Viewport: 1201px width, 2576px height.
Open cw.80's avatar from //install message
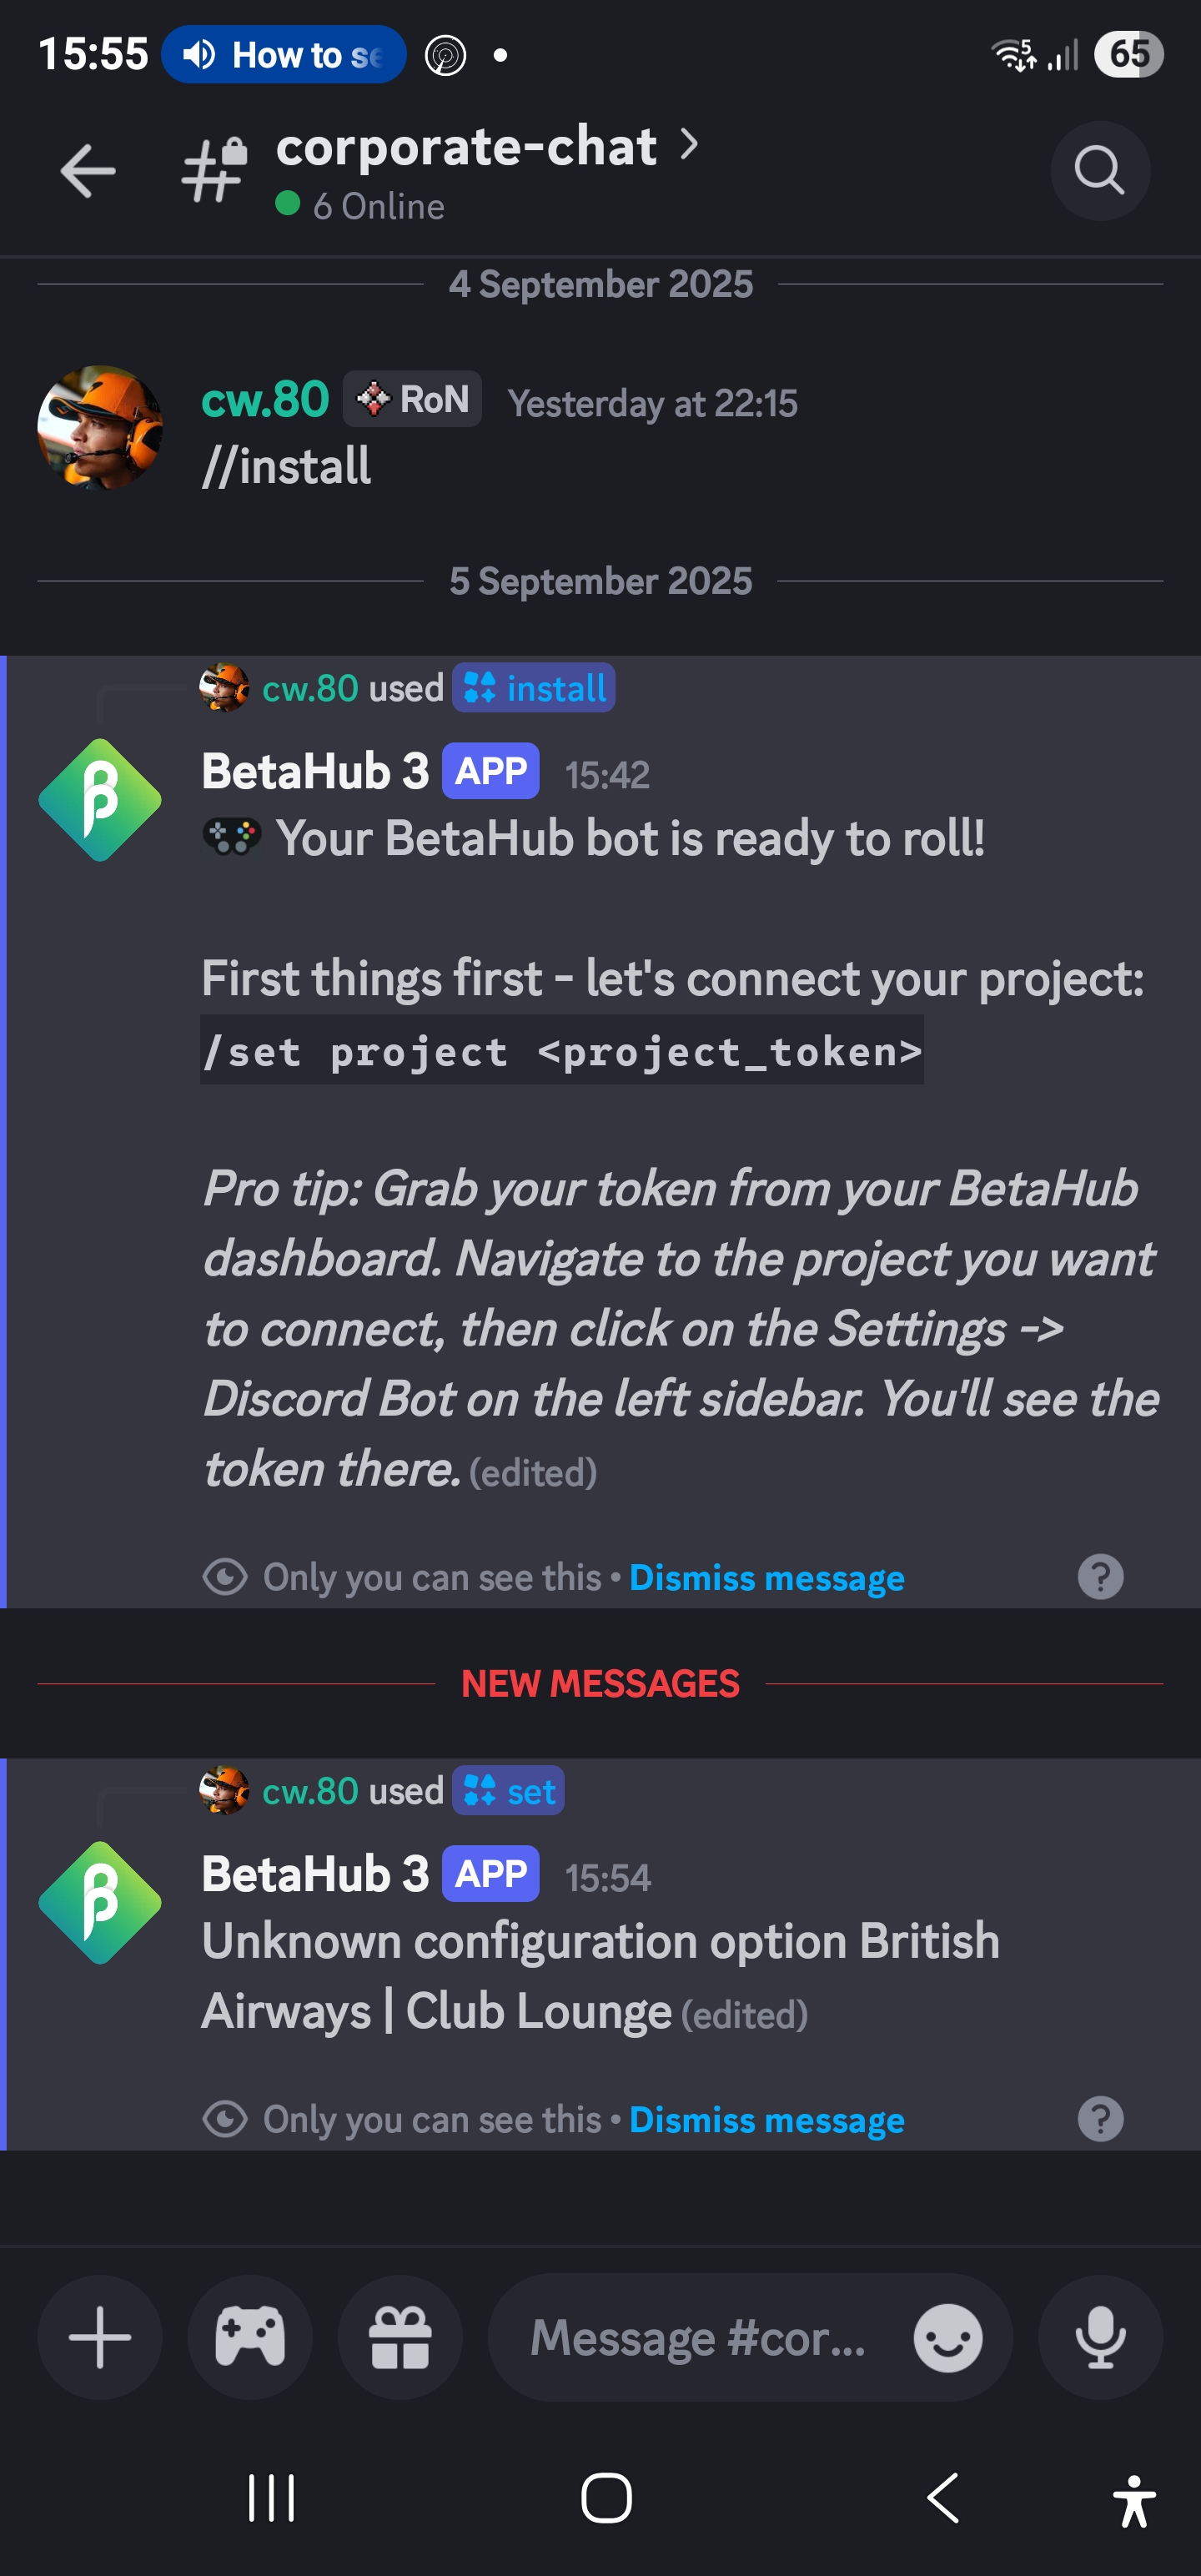[100, 427]
